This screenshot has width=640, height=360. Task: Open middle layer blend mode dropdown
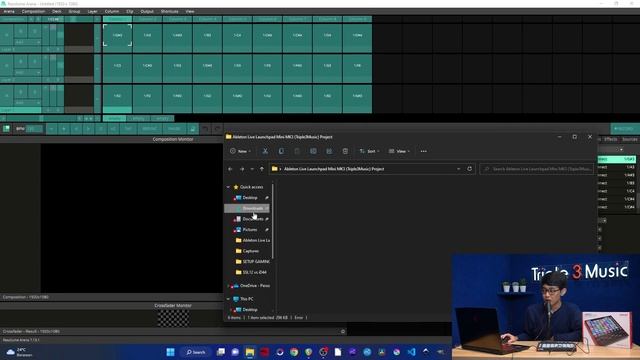coord(27,72)
